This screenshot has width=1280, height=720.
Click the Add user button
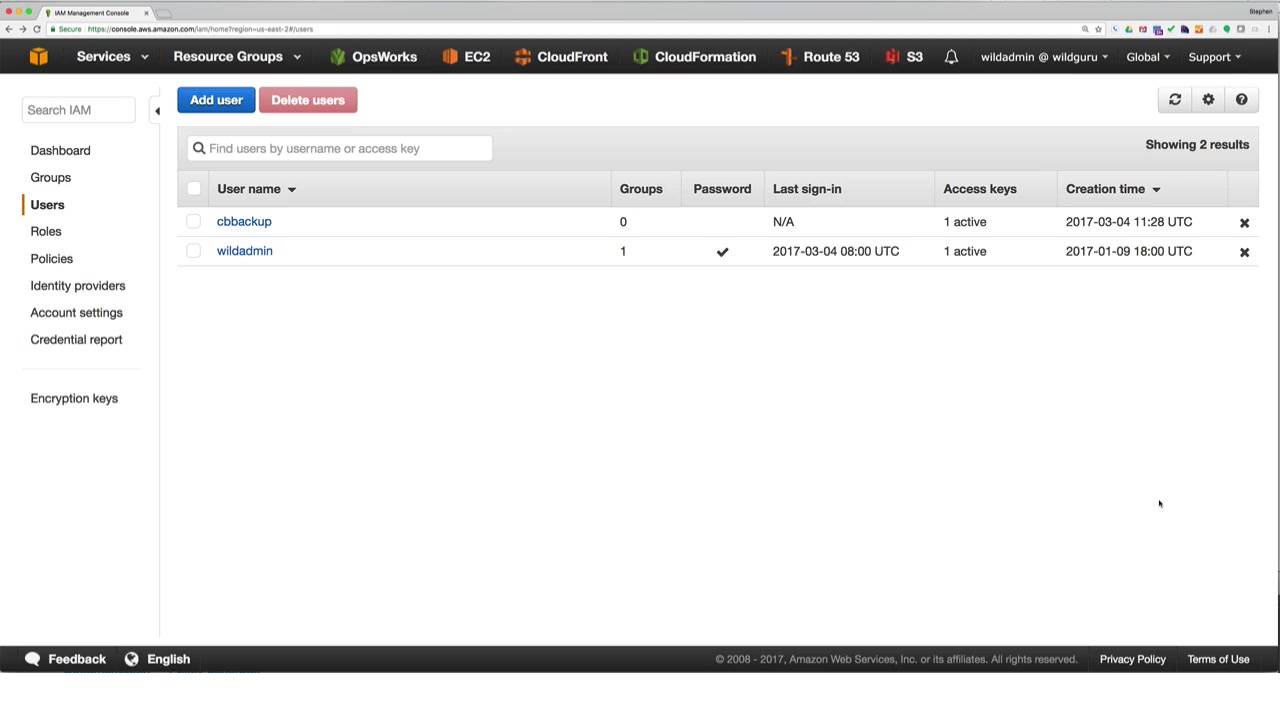tap(216, 100)
